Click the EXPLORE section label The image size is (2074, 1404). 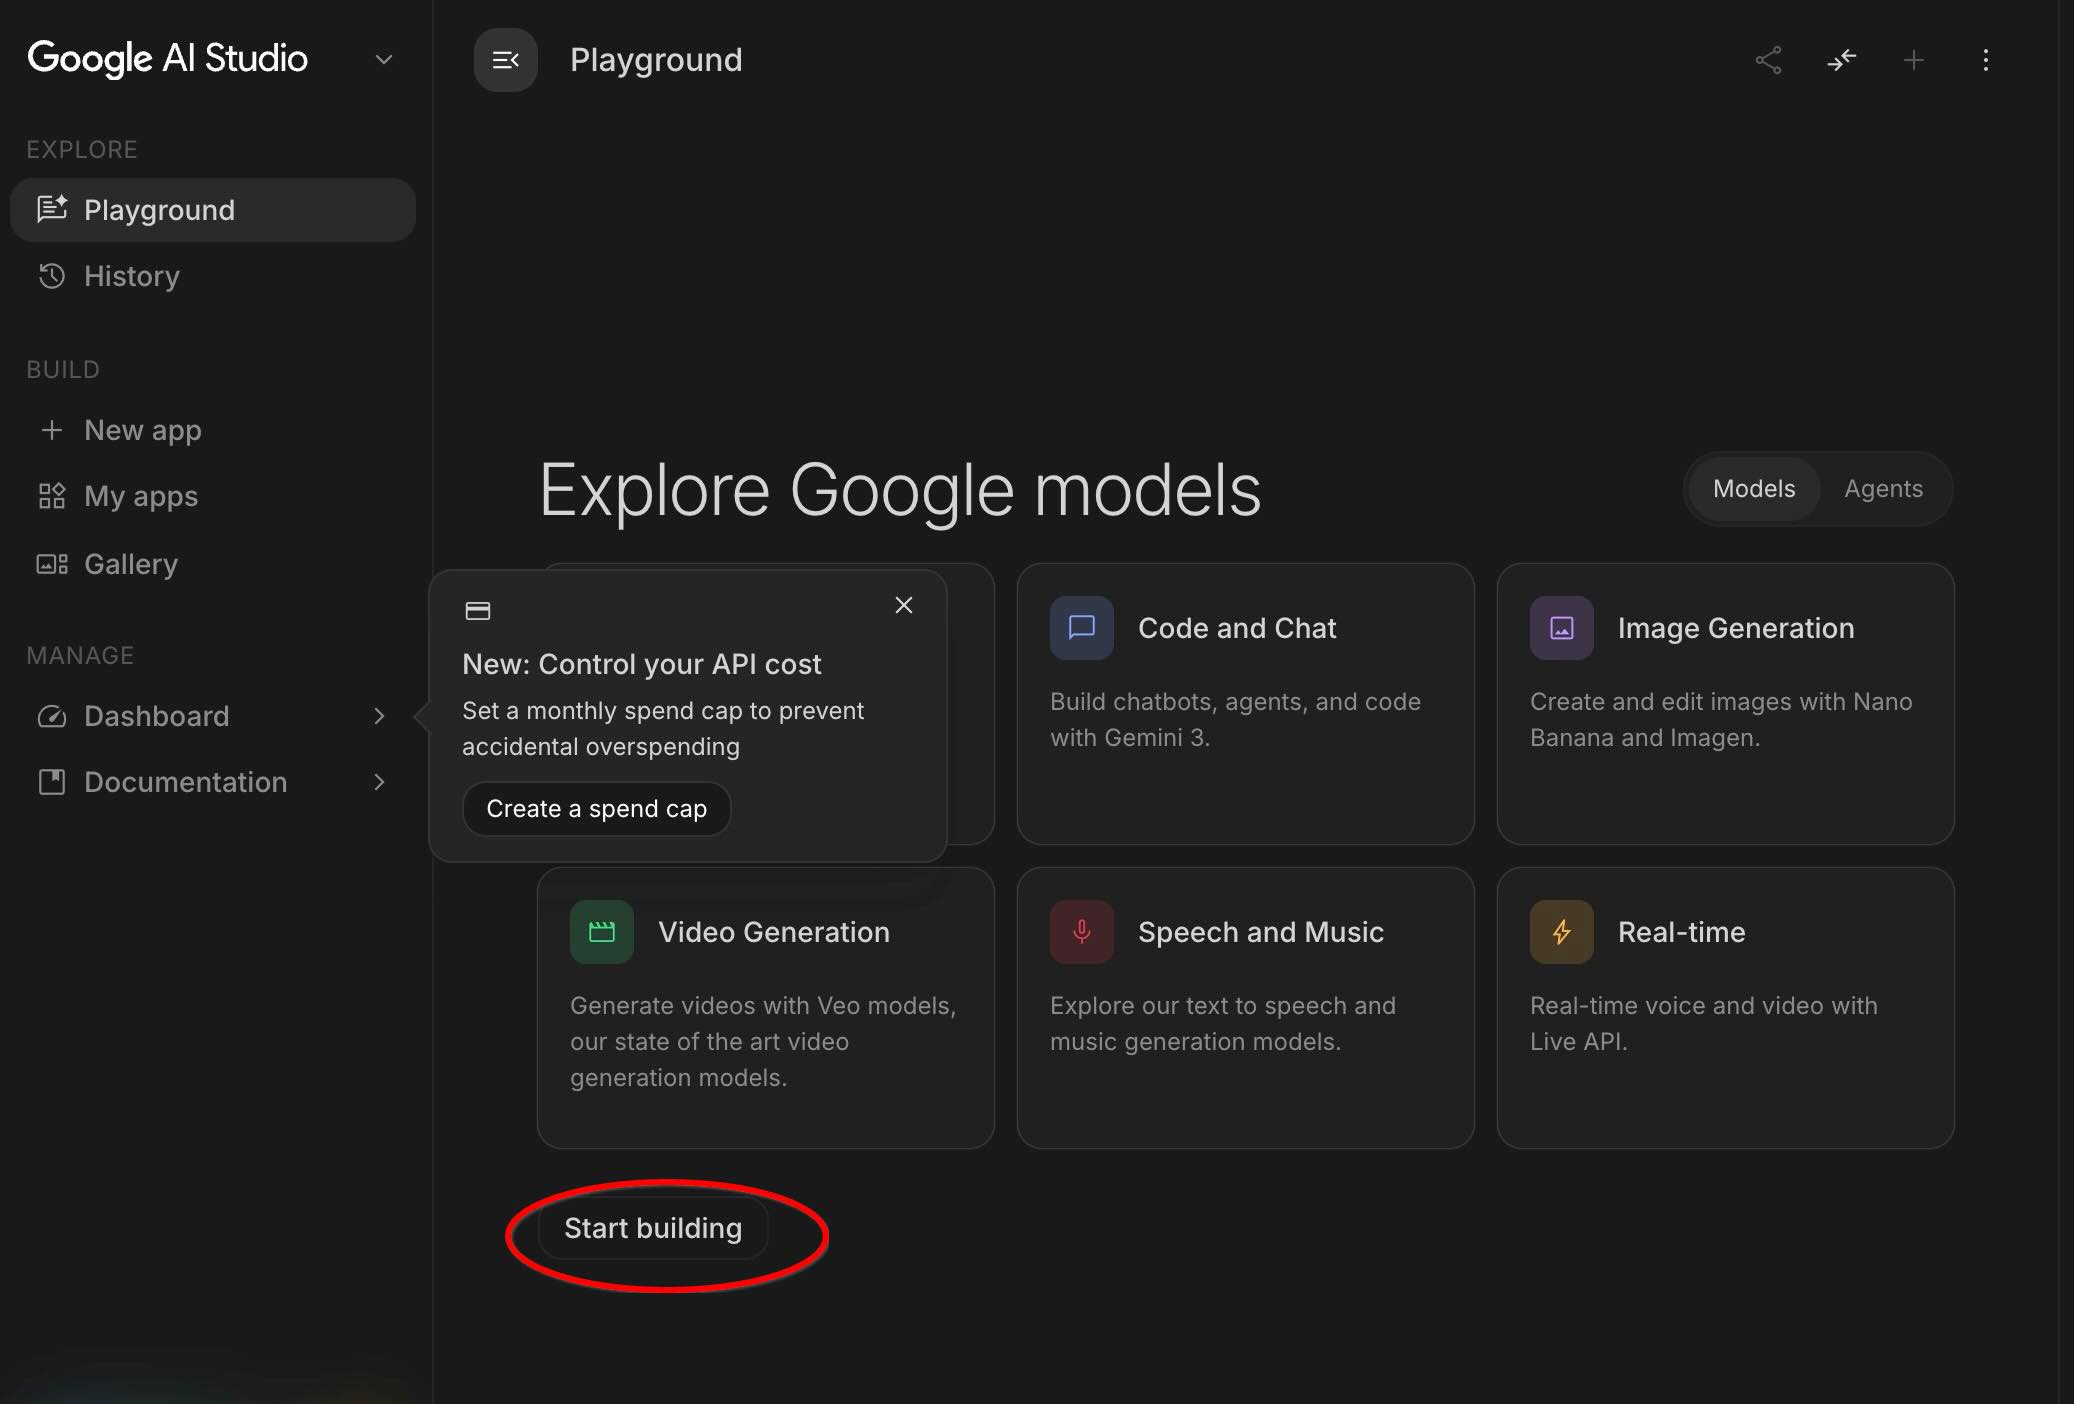82,150
